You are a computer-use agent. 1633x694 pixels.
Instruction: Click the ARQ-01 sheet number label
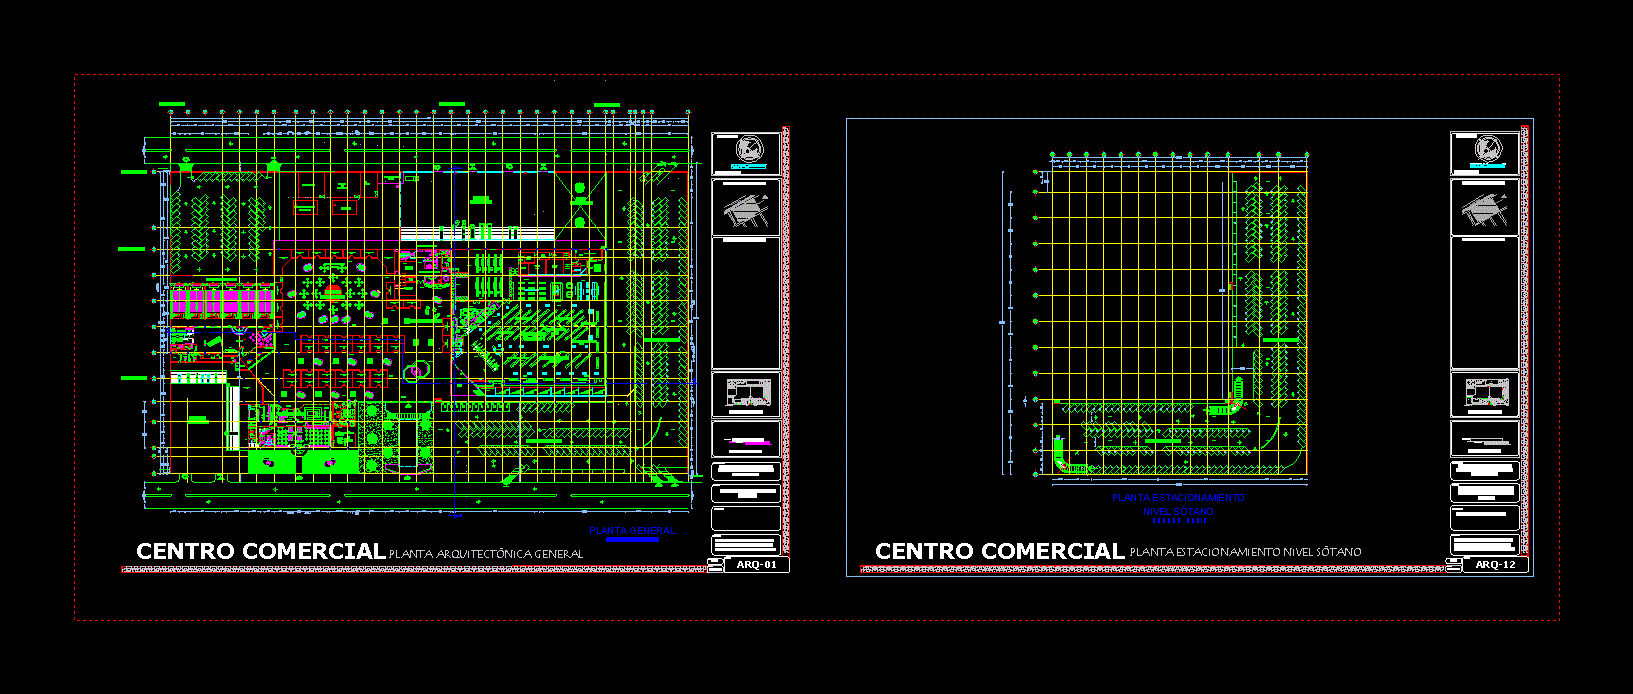[756, 565]
